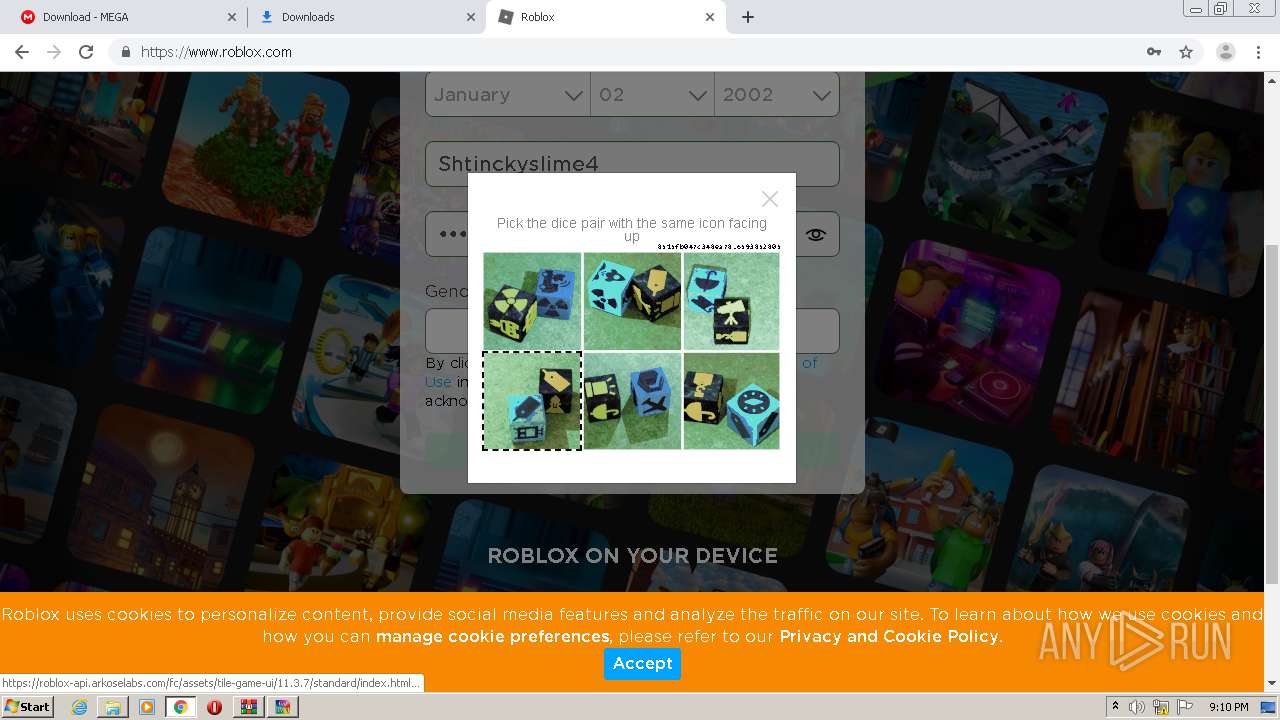Close the Download - MEGA tab
1280x720 pixels.
pos(232,17)
